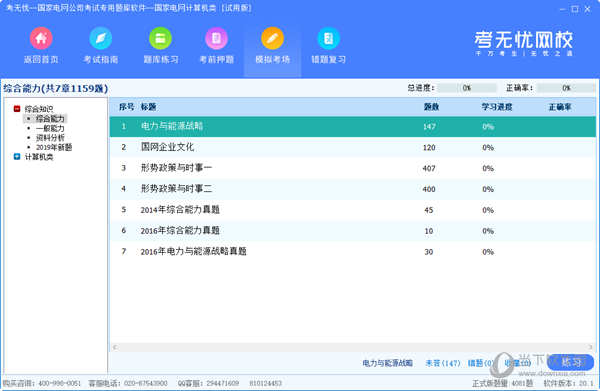
Task: Open the 考前押题 icon
Action: click(x=216, y=38)
